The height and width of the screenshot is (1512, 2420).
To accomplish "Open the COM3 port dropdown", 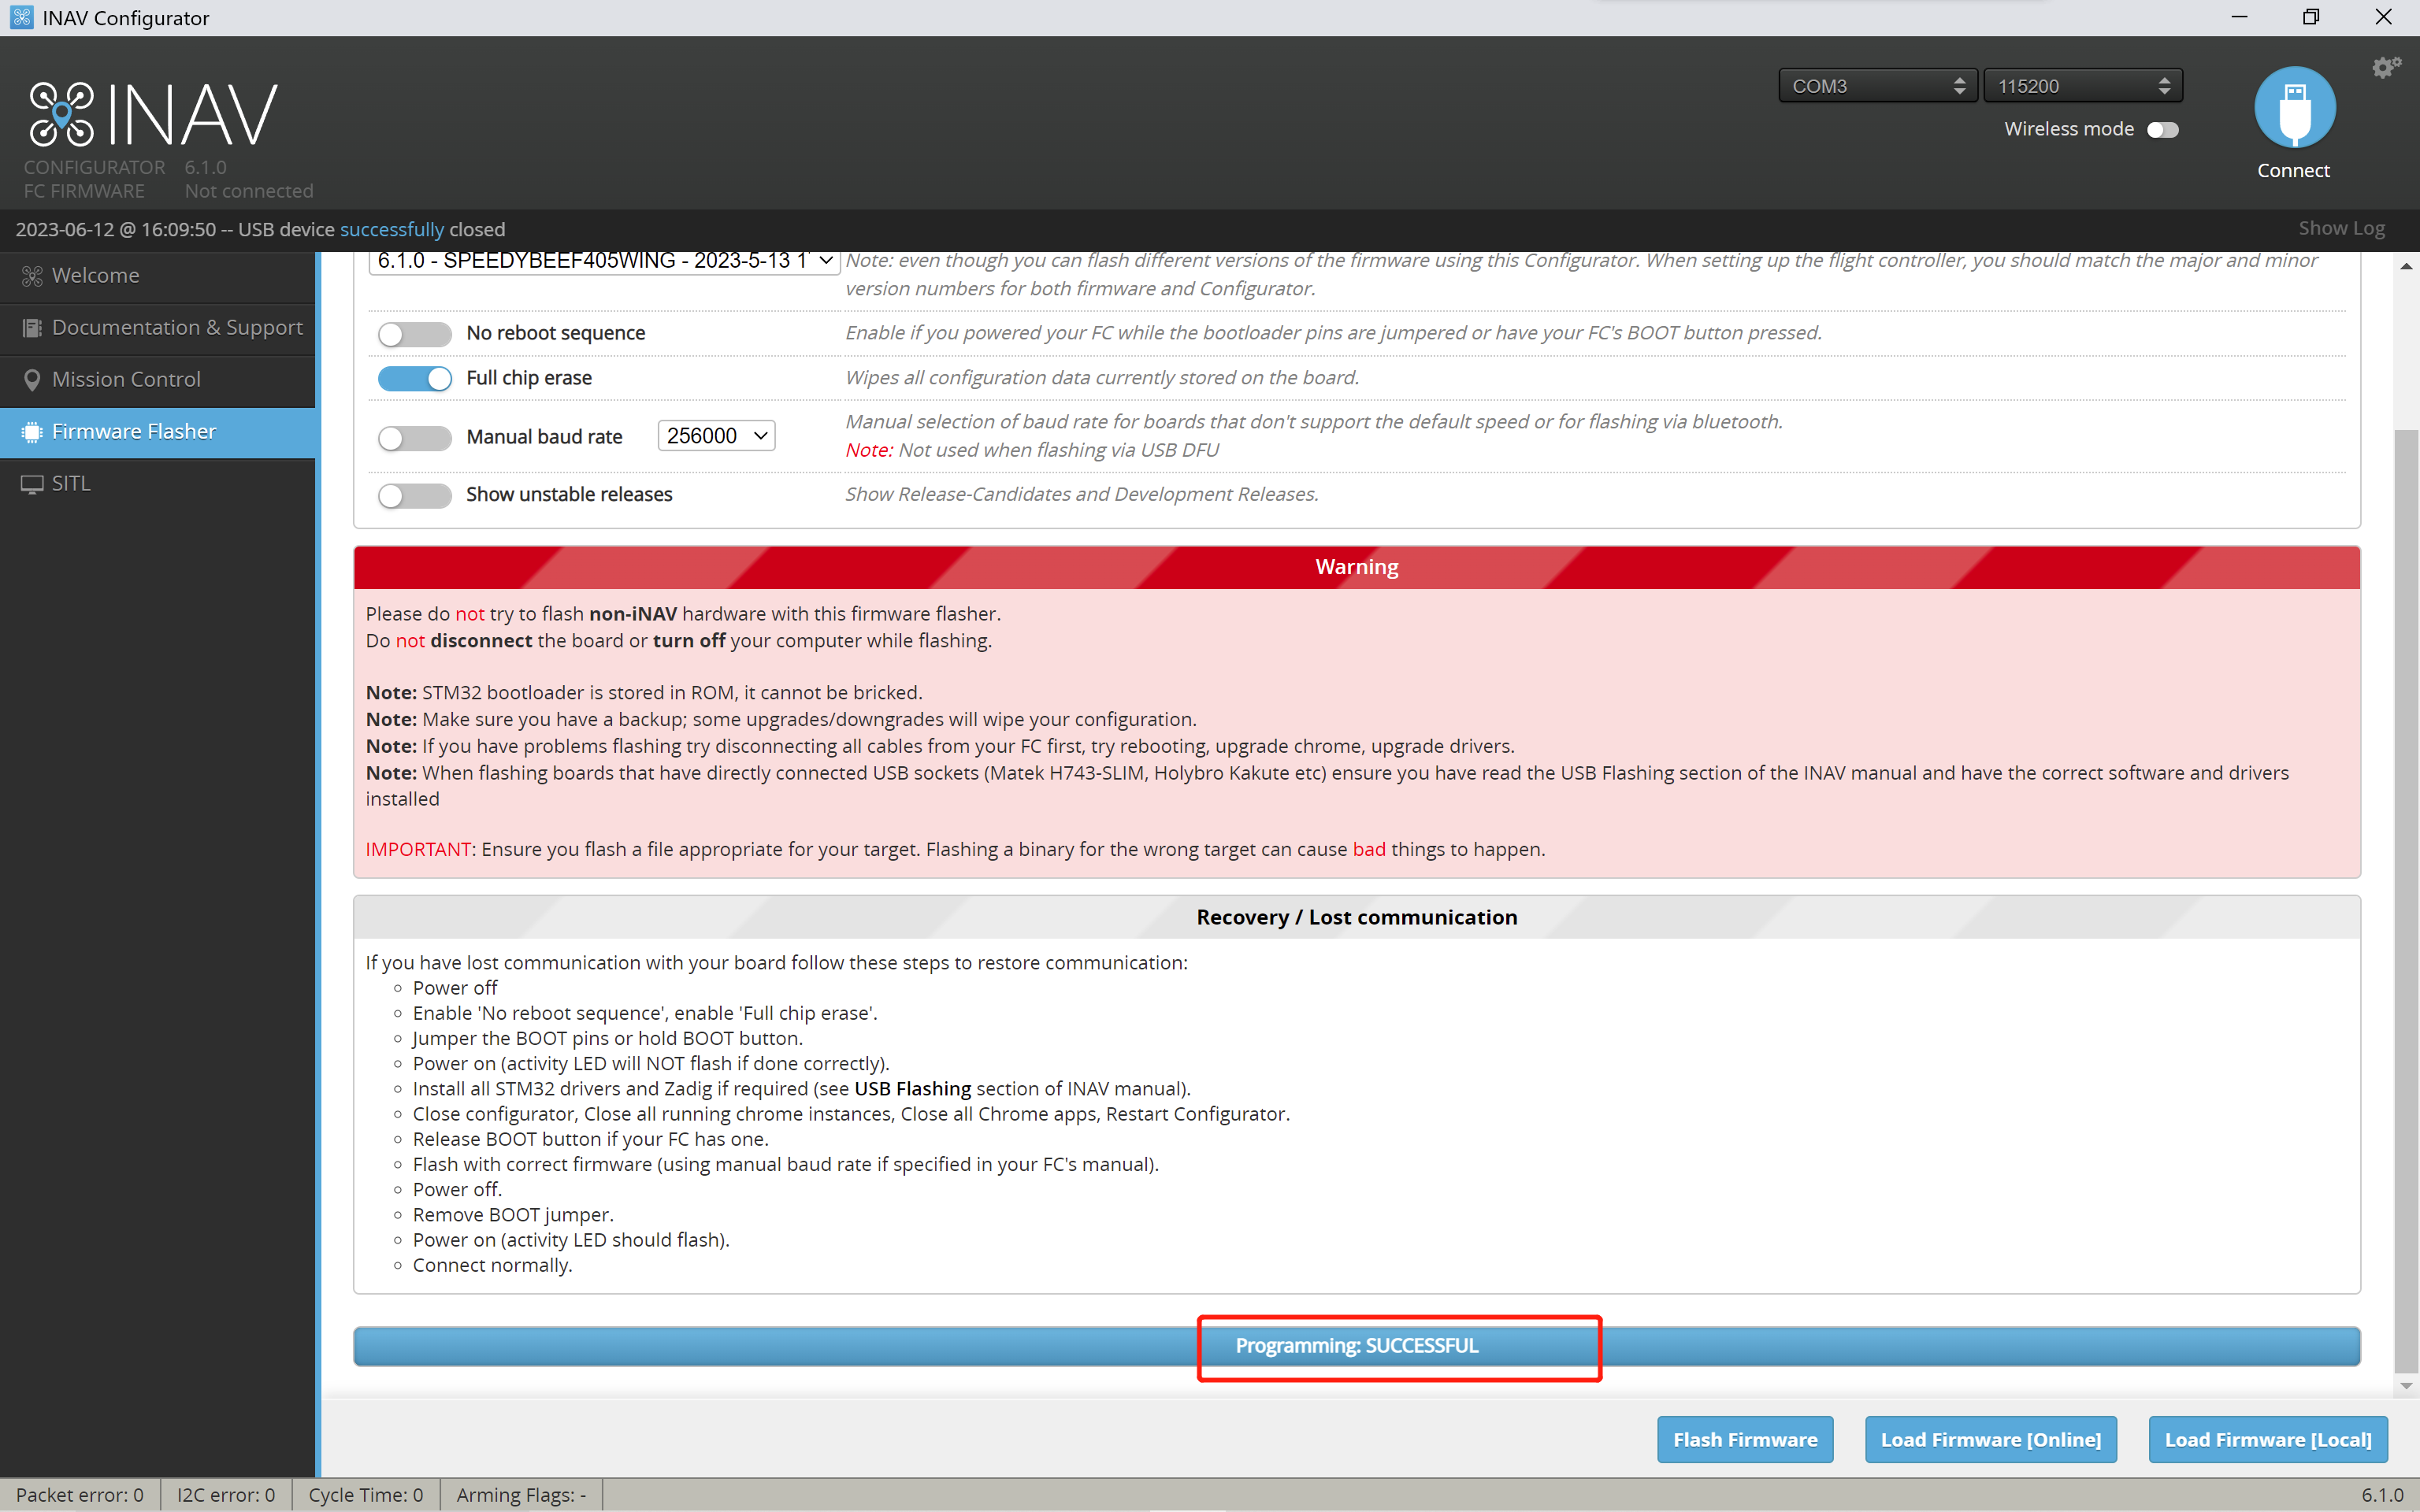I will [1878, 86].
